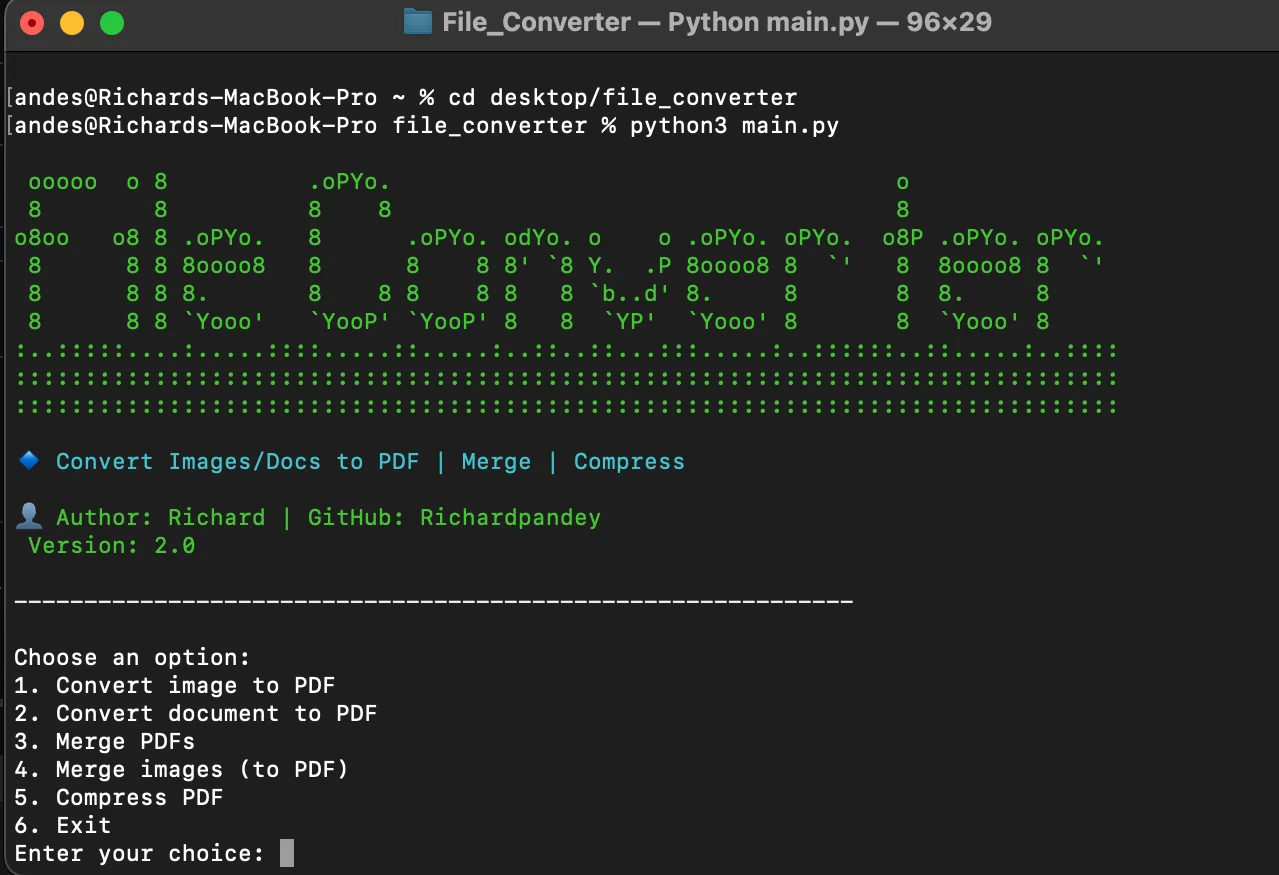
Task: Click the green fullscreen window button
Action: click(110, 21)
